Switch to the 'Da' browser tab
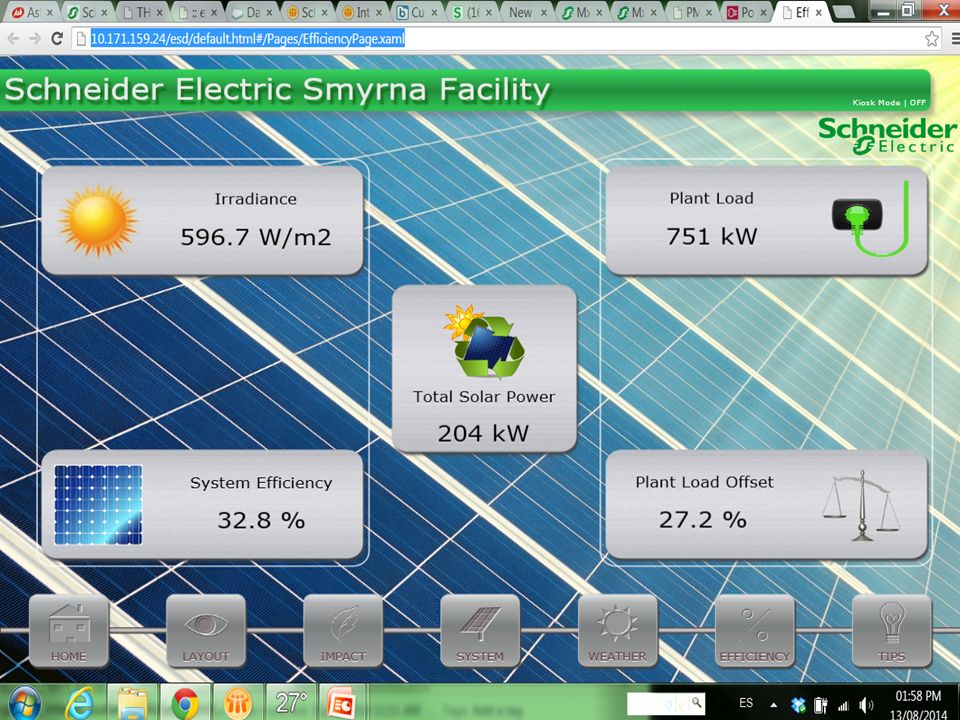 (253, 12)
